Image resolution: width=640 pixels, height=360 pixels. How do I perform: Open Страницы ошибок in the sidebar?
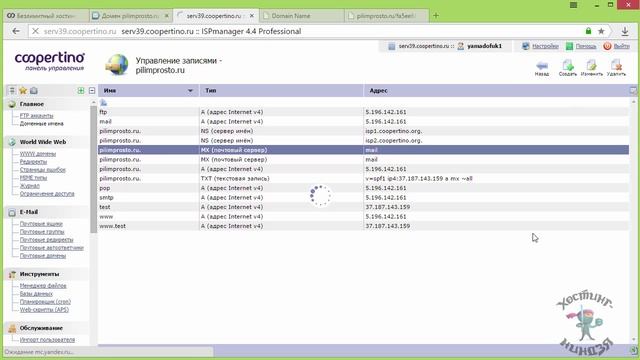(x=42, y=170)
